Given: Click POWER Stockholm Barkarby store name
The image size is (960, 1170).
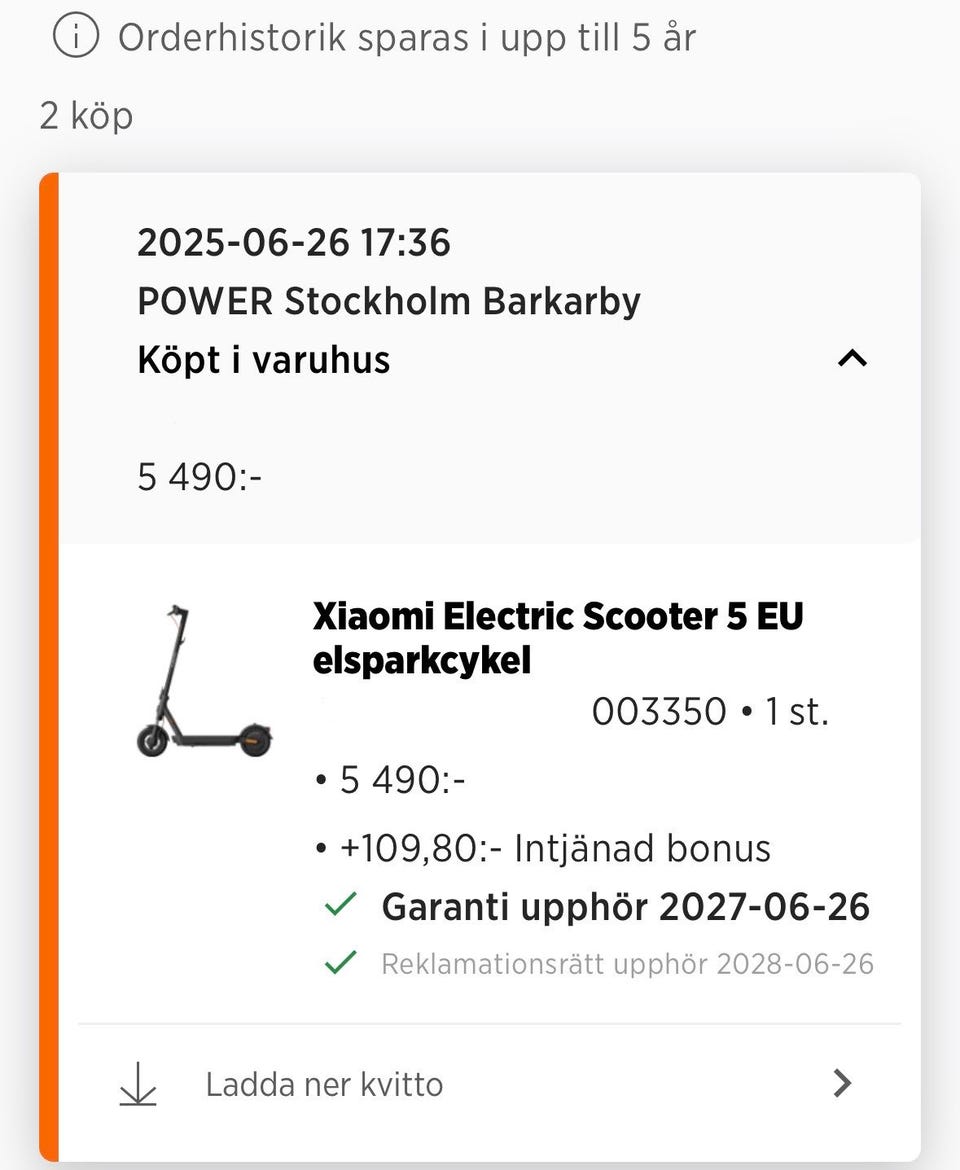Looking at the screenshot, I should click(389, 301).
